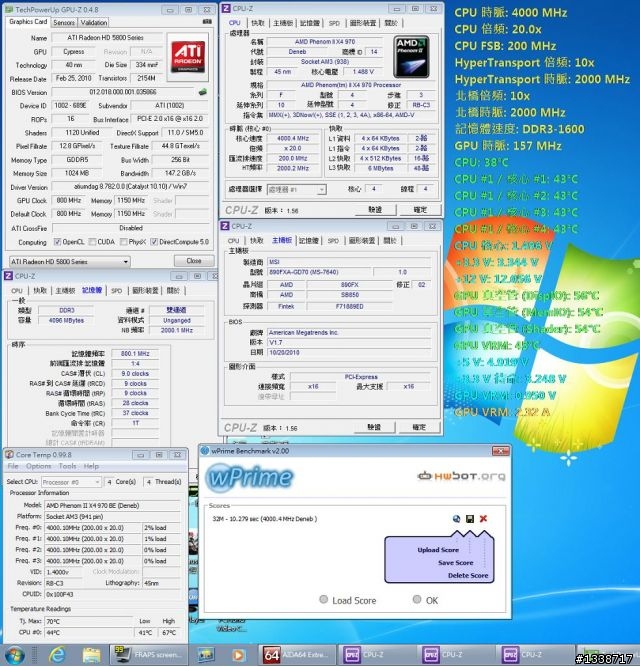Screen dimensions: 640x667
Task: Click the Save Score link
Action: click(455, 563)
